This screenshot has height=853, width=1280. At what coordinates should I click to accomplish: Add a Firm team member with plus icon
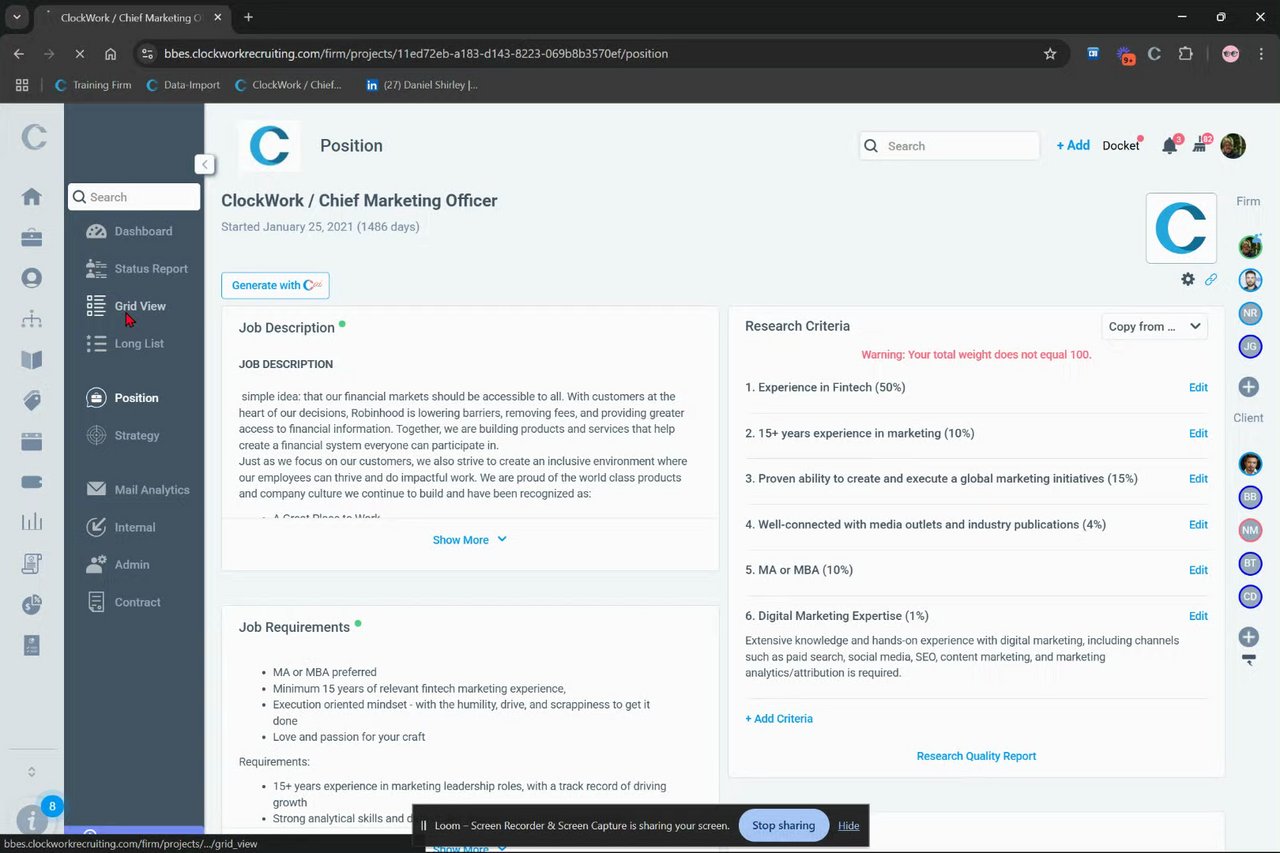coord(1249,387)
